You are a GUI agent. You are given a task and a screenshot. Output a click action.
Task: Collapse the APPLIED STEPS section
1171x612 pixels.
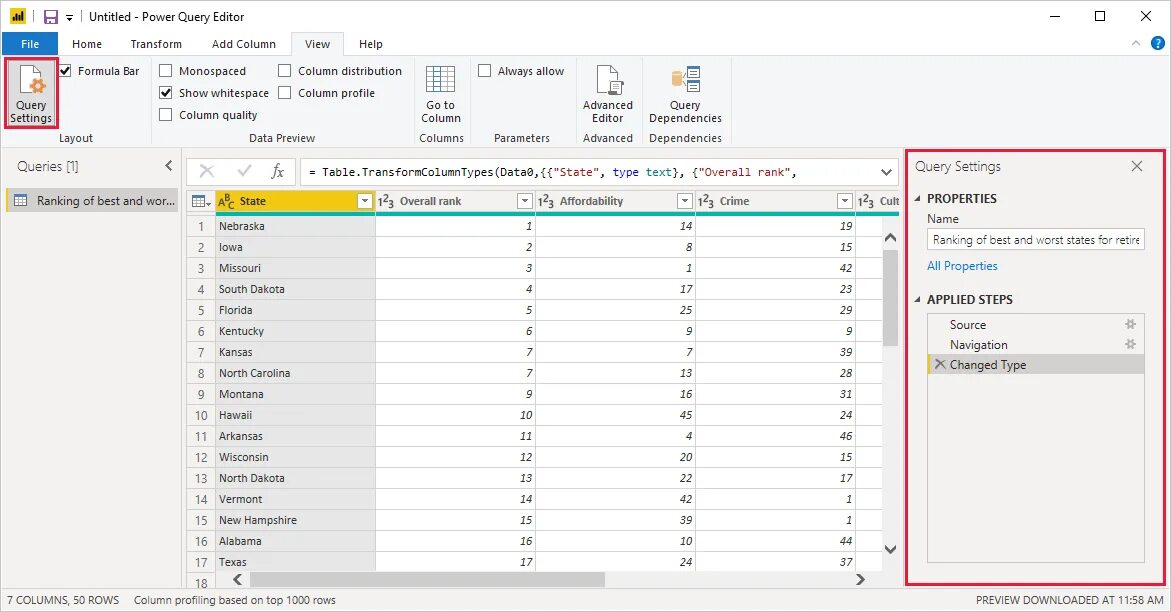tap(918, 300)
